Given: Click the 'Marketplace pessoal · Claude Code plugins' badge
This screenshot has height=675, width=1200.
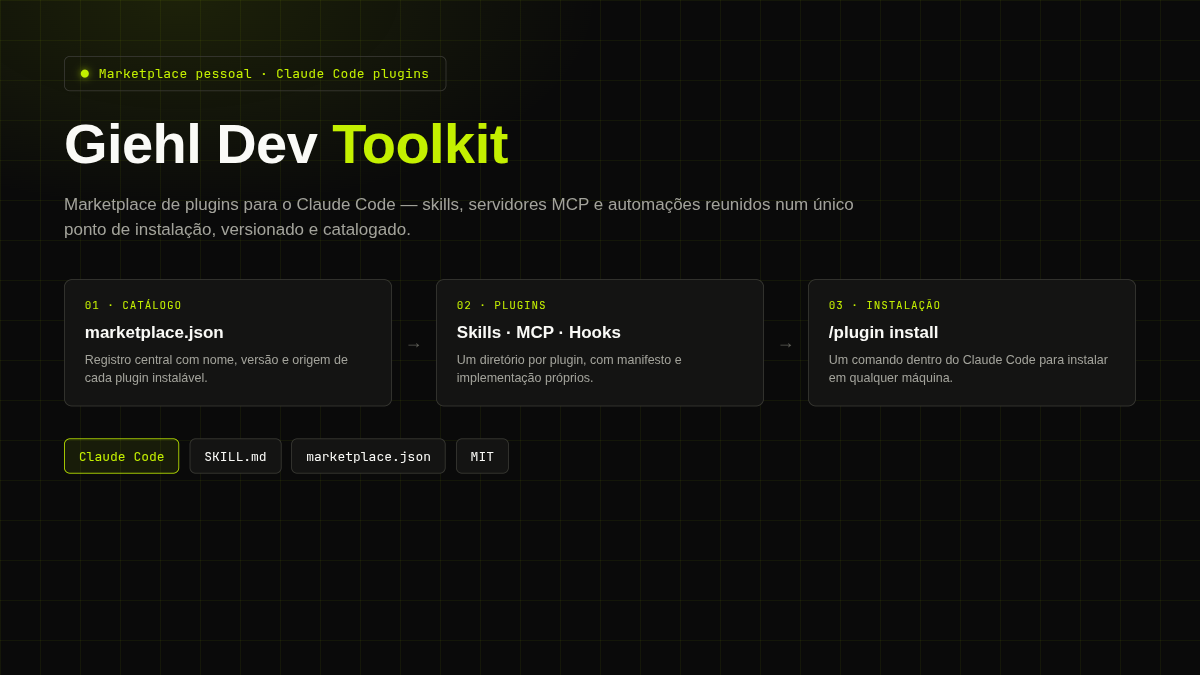Looking at the screenshot, I should (255, 74).
